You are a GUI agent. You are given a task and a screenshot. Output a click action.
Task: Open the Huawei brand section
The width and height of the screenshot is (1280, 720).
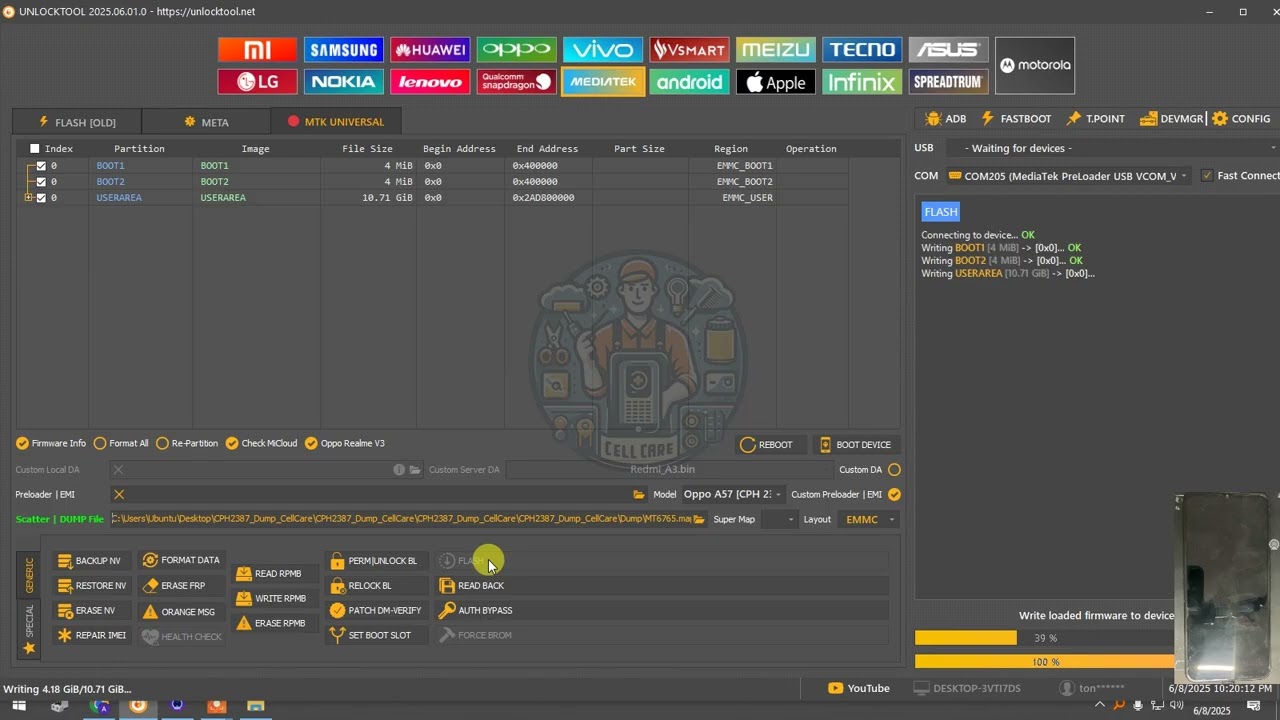[430, 50]
